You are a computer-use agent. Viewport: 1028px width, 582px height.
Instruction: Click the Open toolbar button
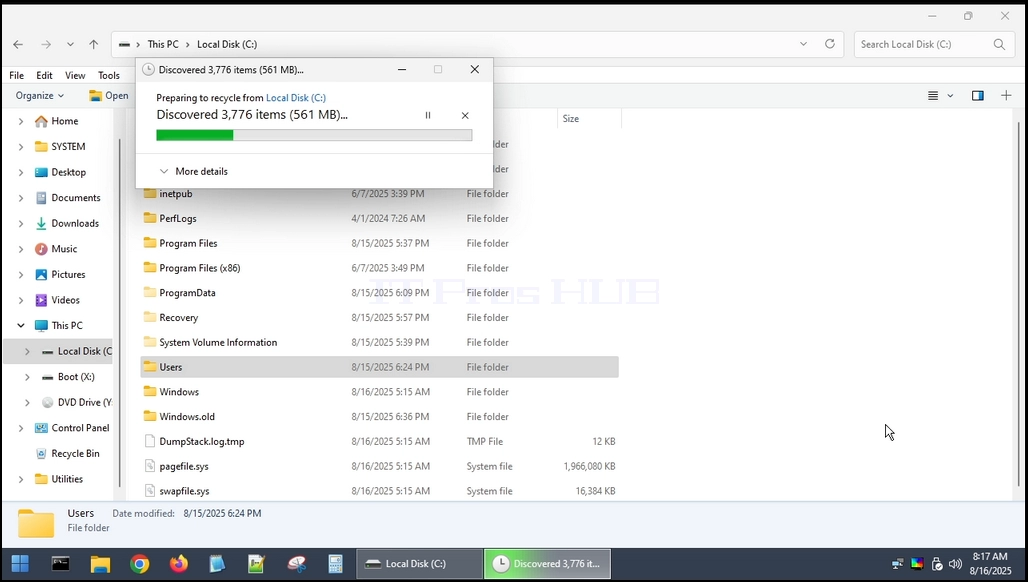[109, 96]
